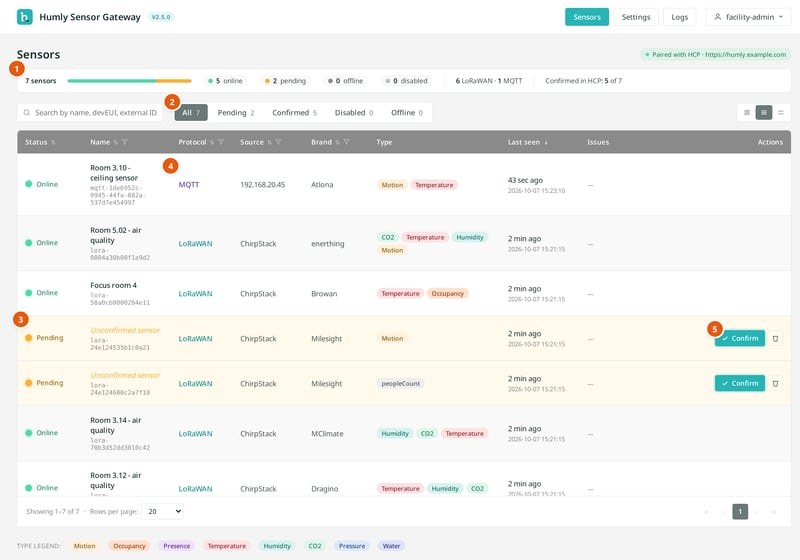This screenshot has width=800, height=560.
Task: Click the Presence legend swatch
Action: click(x=177, y=546)
